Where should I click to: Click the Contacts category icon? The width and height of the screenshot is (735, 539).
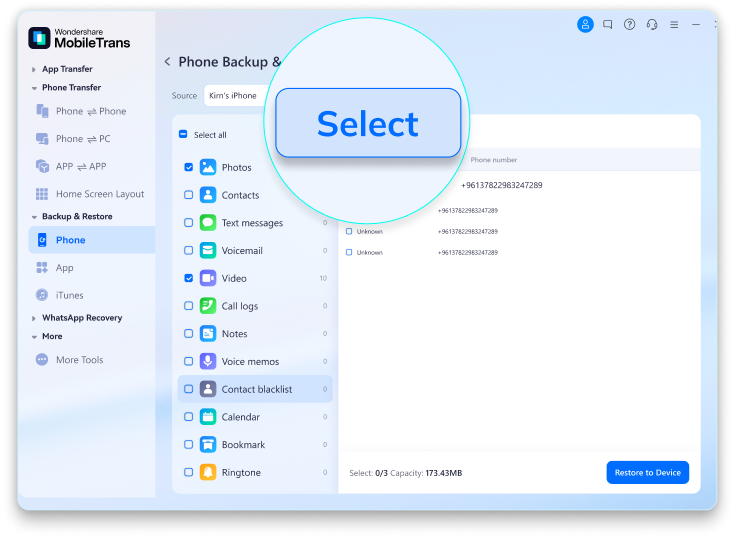tap(208, 195)
